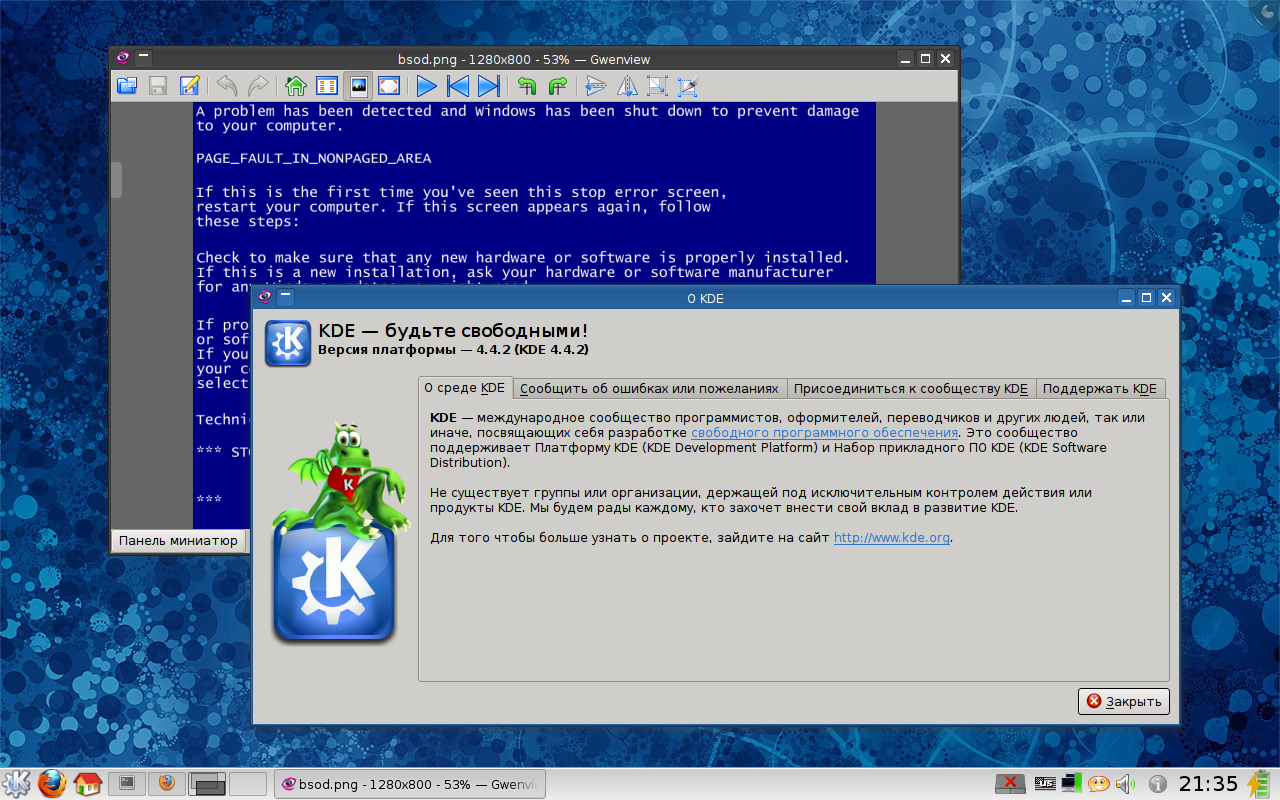This screenshot has width=1280, height=800.
Task: Open the Поддержать KDE tab
Action: click(1100, 389)
